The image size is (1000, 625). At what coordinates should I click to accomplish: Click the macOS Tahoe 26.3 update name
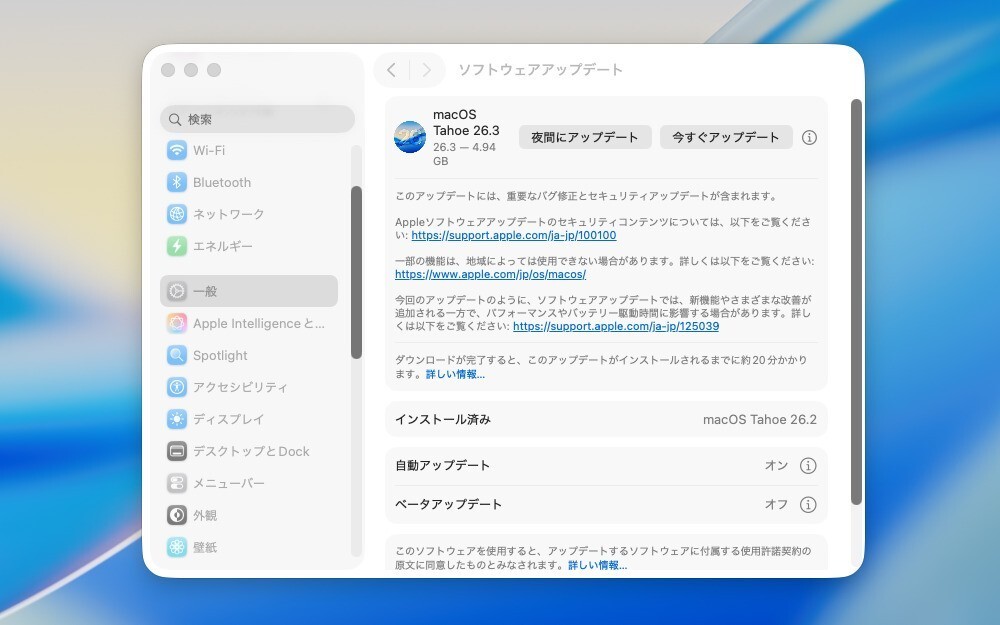pyautogui.click(x=466, y=122)
